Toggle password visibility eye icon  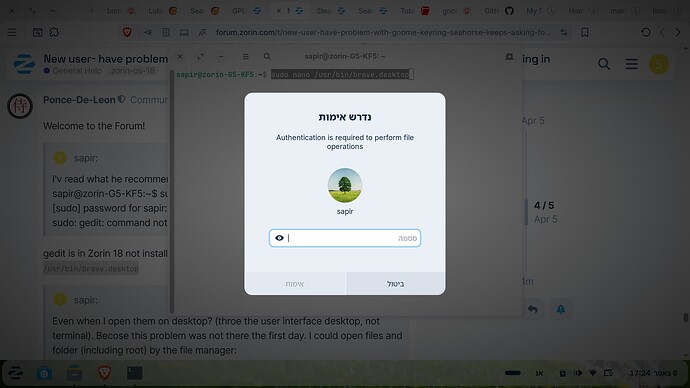pyautogui.click(x=279, y=238)
